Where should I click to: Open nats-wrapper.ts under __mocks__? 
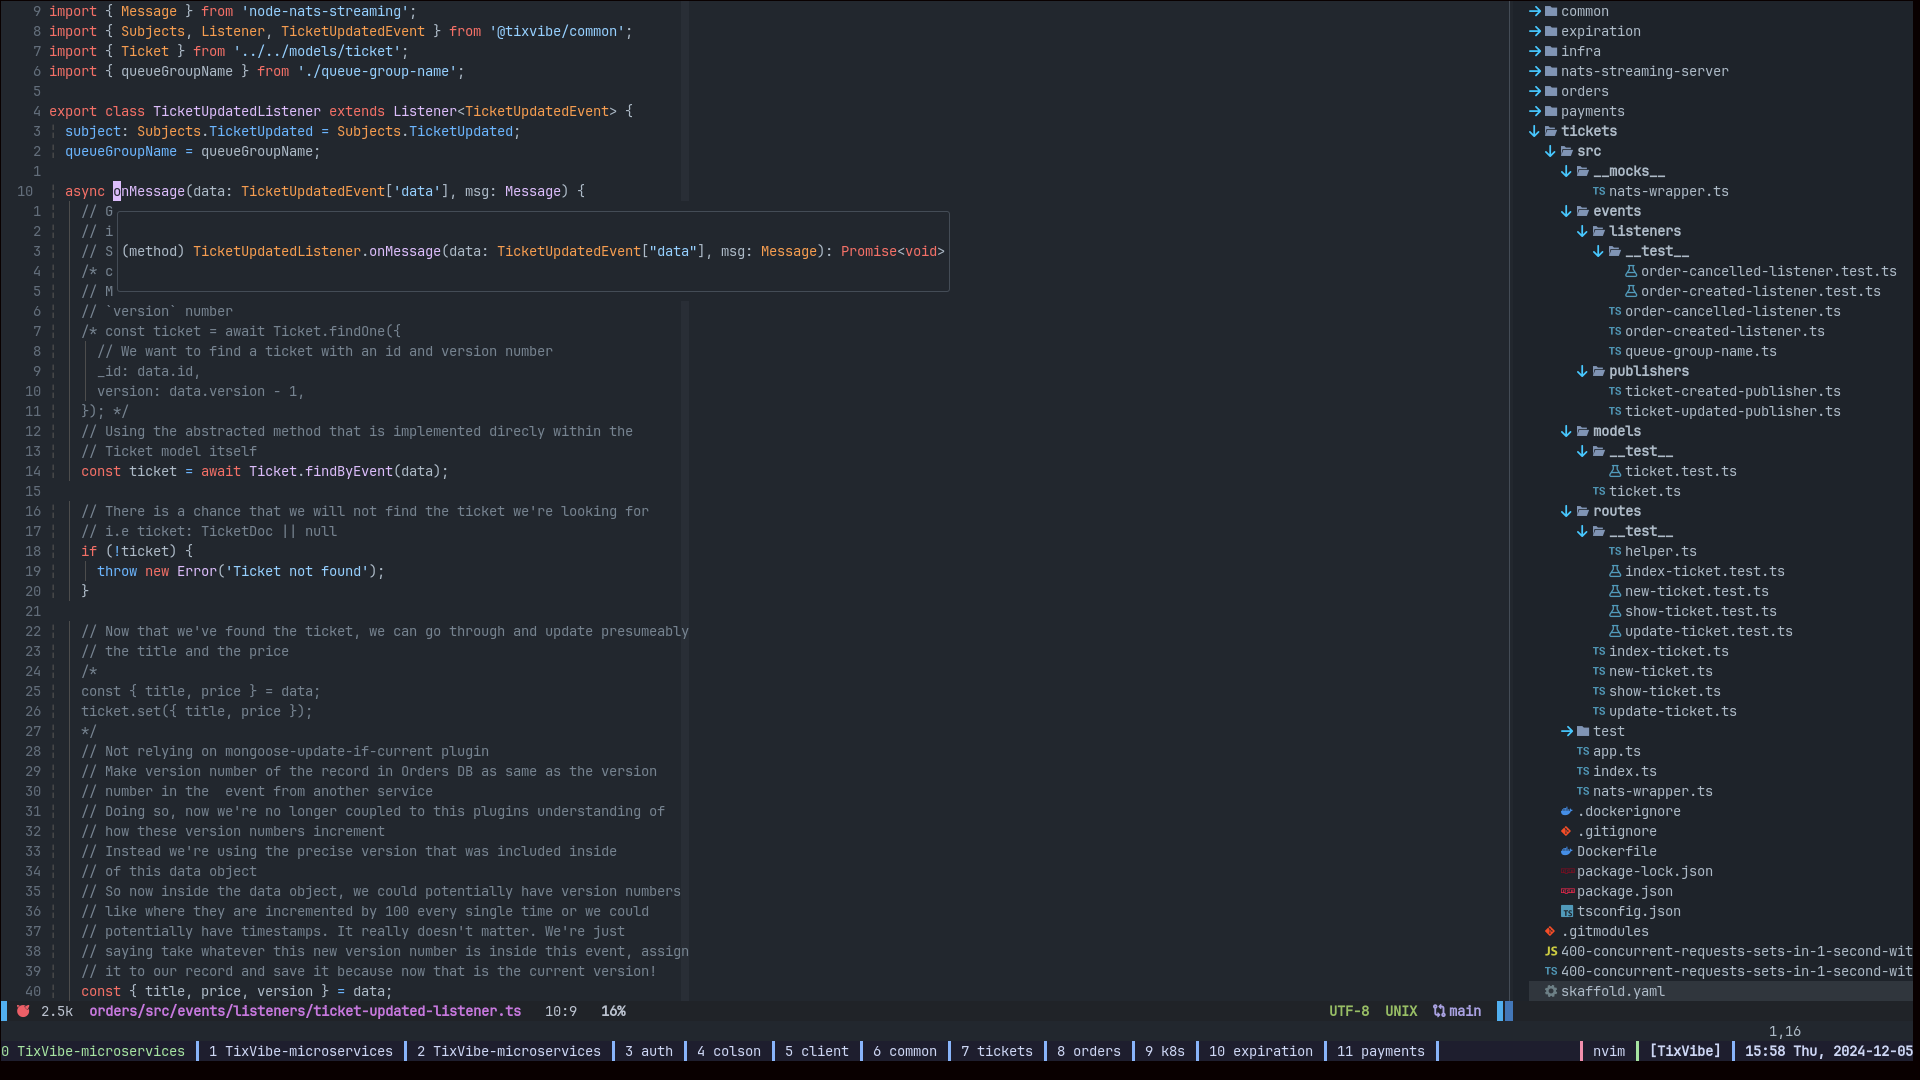tap(1668, 191)
